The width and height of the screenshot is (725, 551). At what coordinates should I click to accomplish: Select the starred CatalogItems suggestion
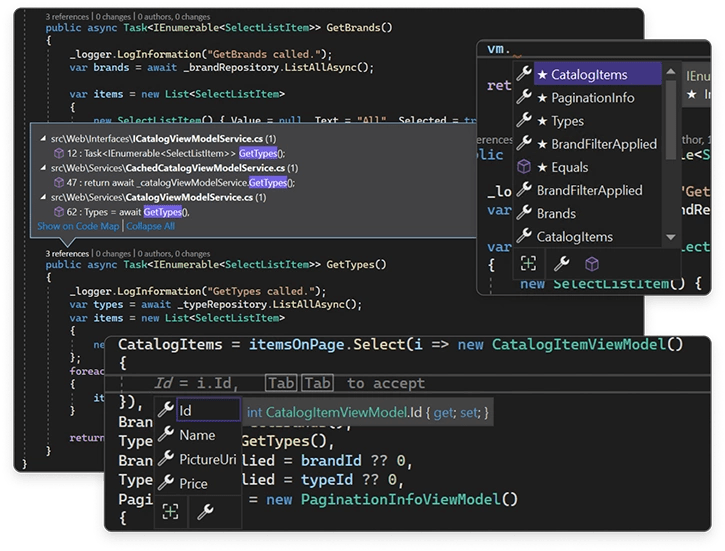pos(597,74)
